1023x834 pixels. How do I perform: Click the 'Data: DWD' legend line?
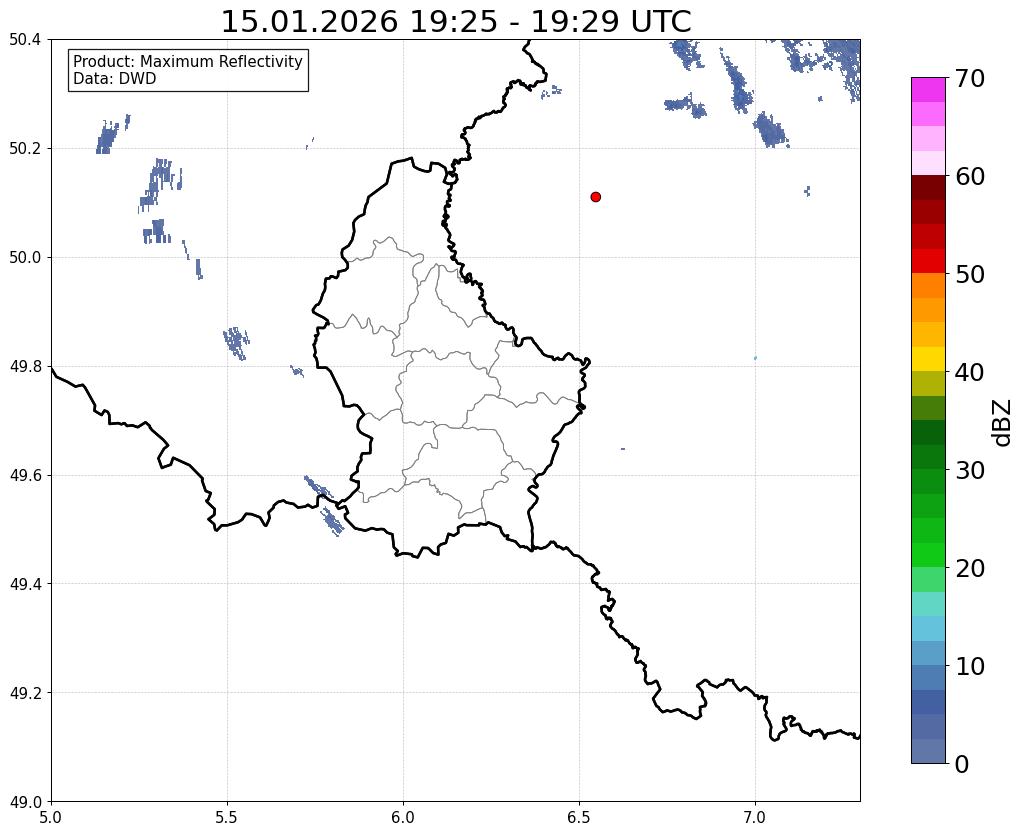115,79
